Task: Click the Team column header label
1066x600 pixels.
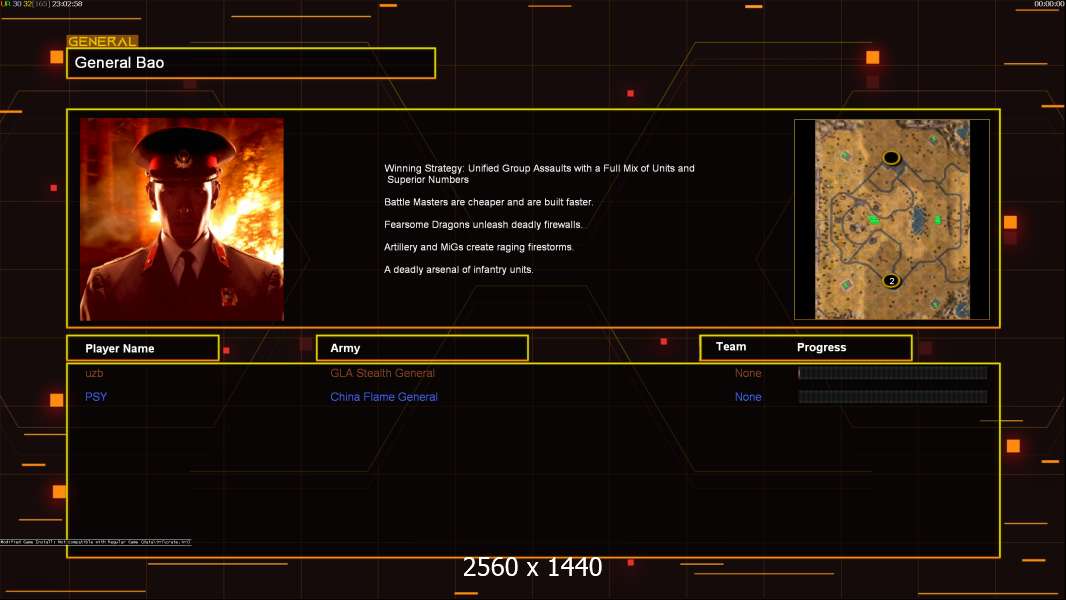Action: [731, 347]
